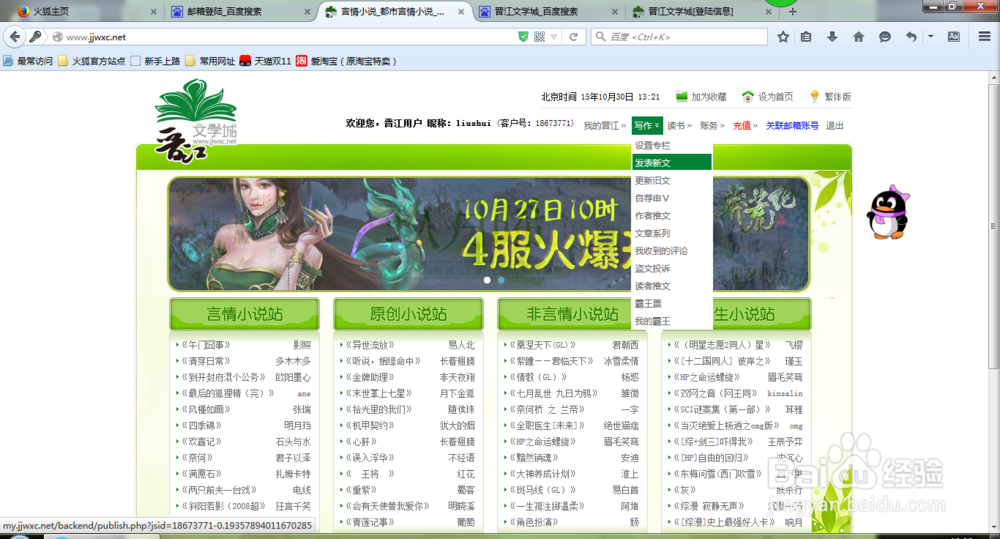Expand the 写作 dropdown menu
This screenshot has height=539, width=1000.
pyautogui.click(x=647, y=126)
